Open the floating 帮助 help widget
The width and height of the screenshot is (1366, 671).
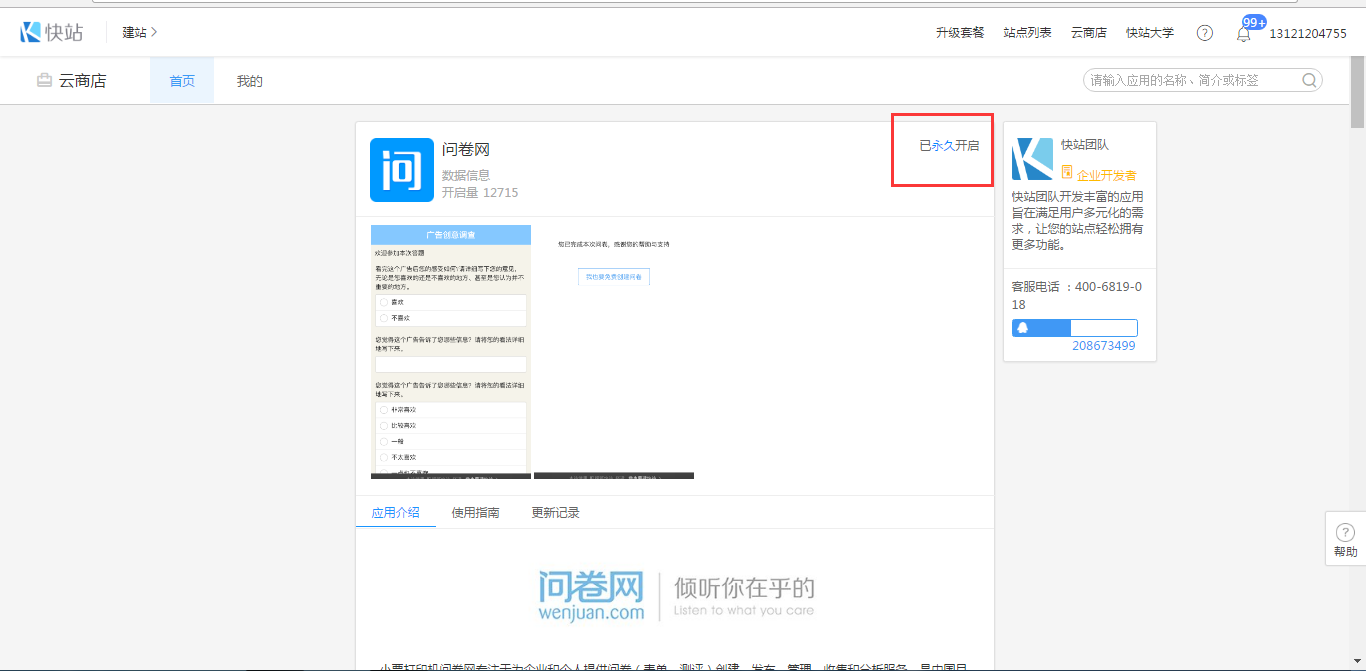[x=1345, y=540]
